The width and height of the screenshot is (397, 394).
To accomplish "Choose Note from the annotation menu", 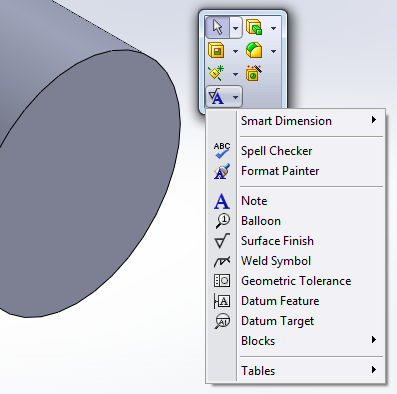I will (254, 201).
